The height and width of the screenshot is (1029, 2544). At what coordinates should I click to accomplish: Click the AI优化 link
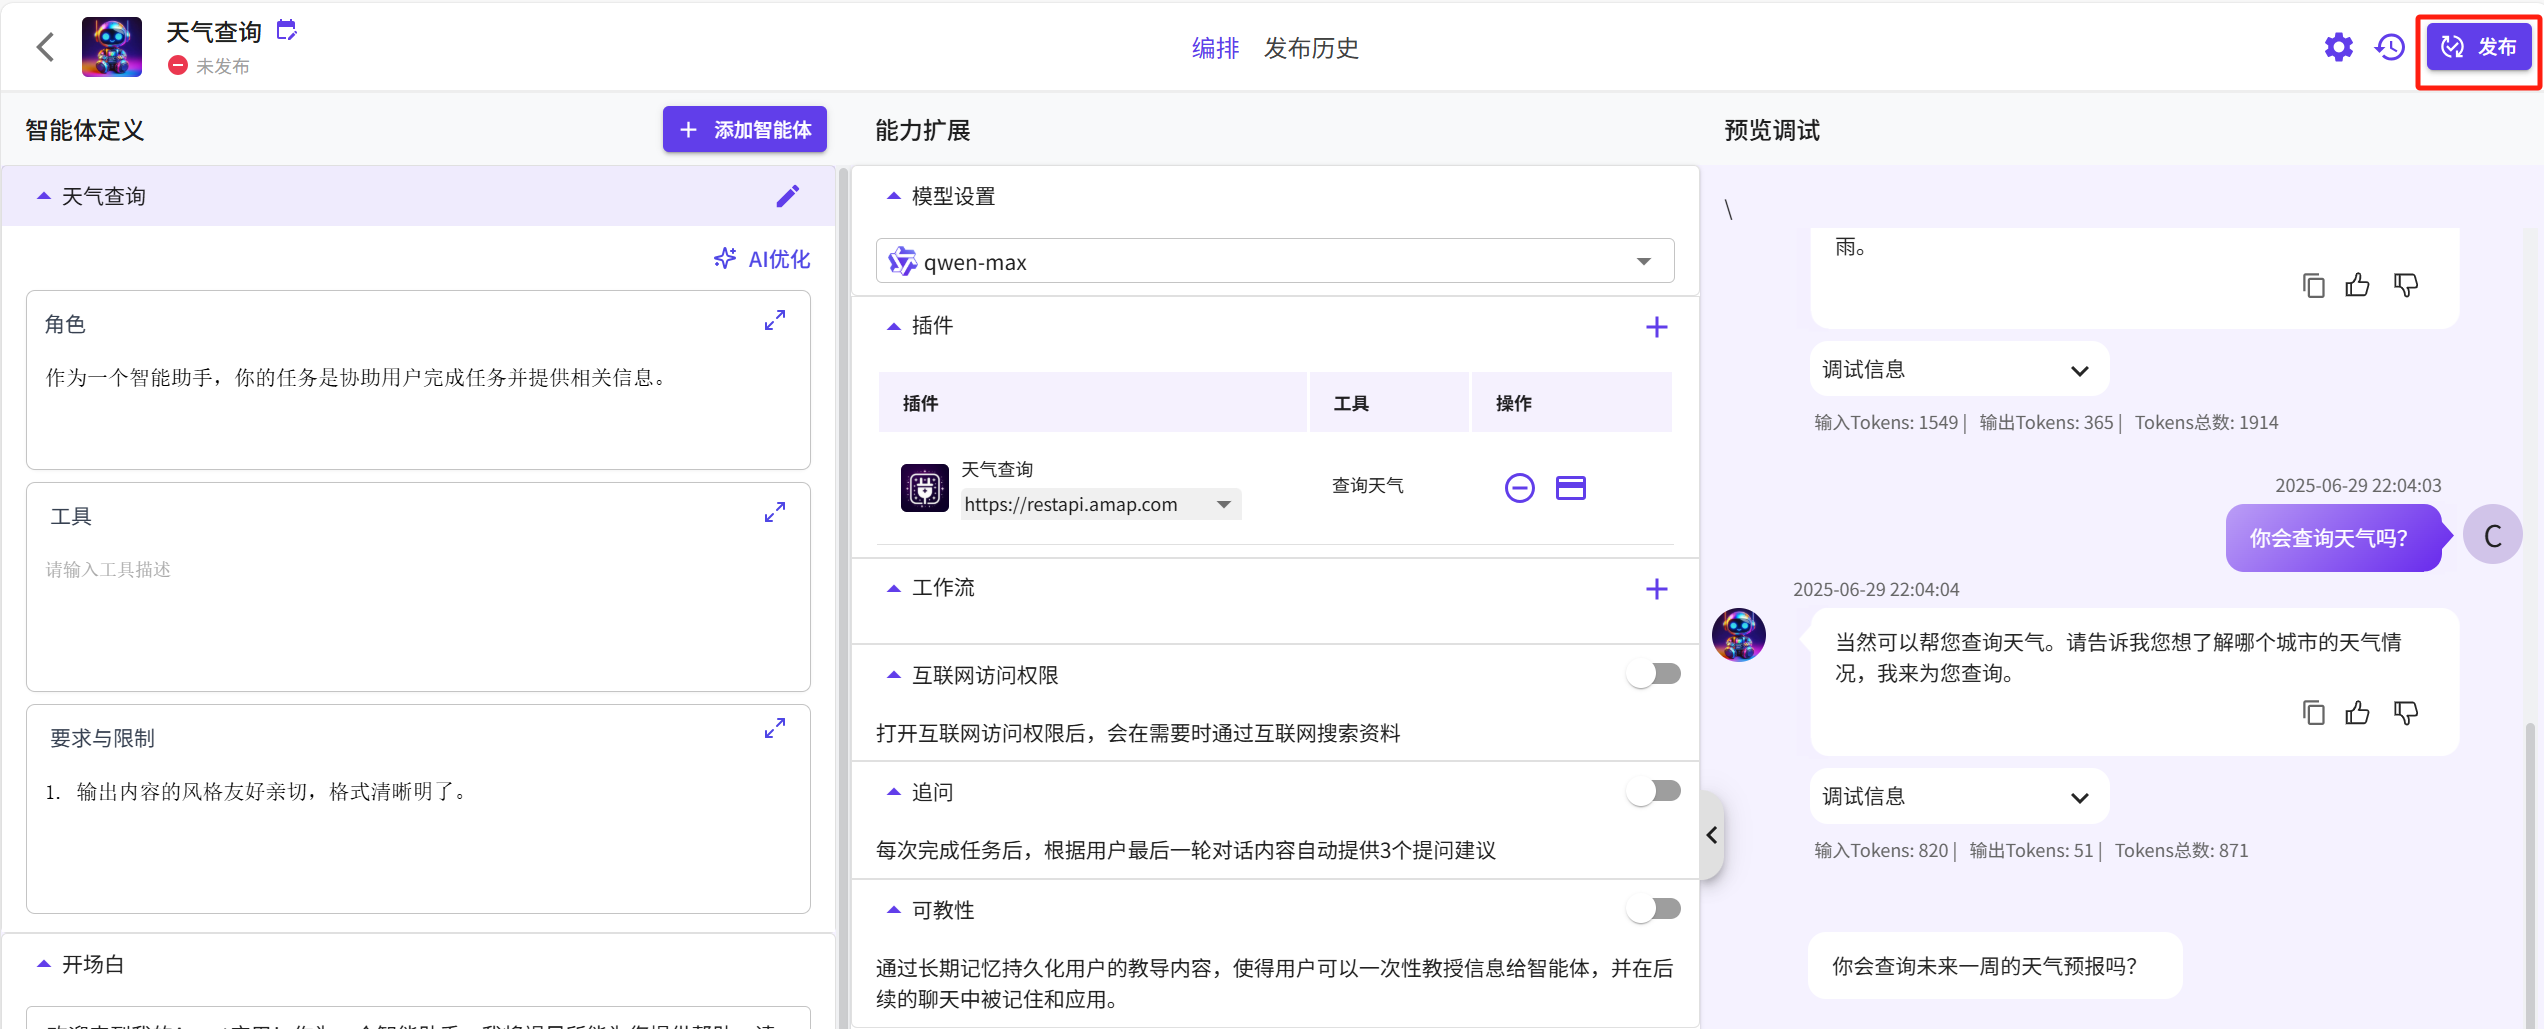point(762,259)
